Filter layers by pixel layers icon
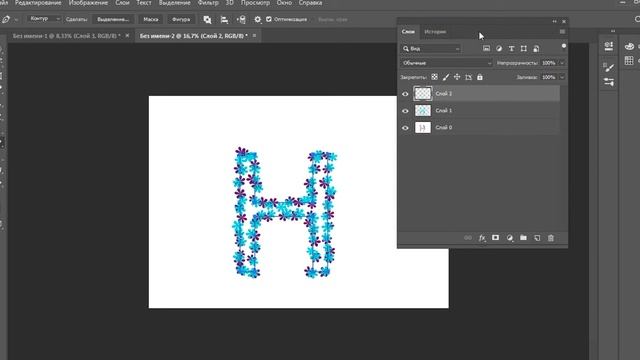The width and height of the screenshot is (640, 360). point(487,49)
